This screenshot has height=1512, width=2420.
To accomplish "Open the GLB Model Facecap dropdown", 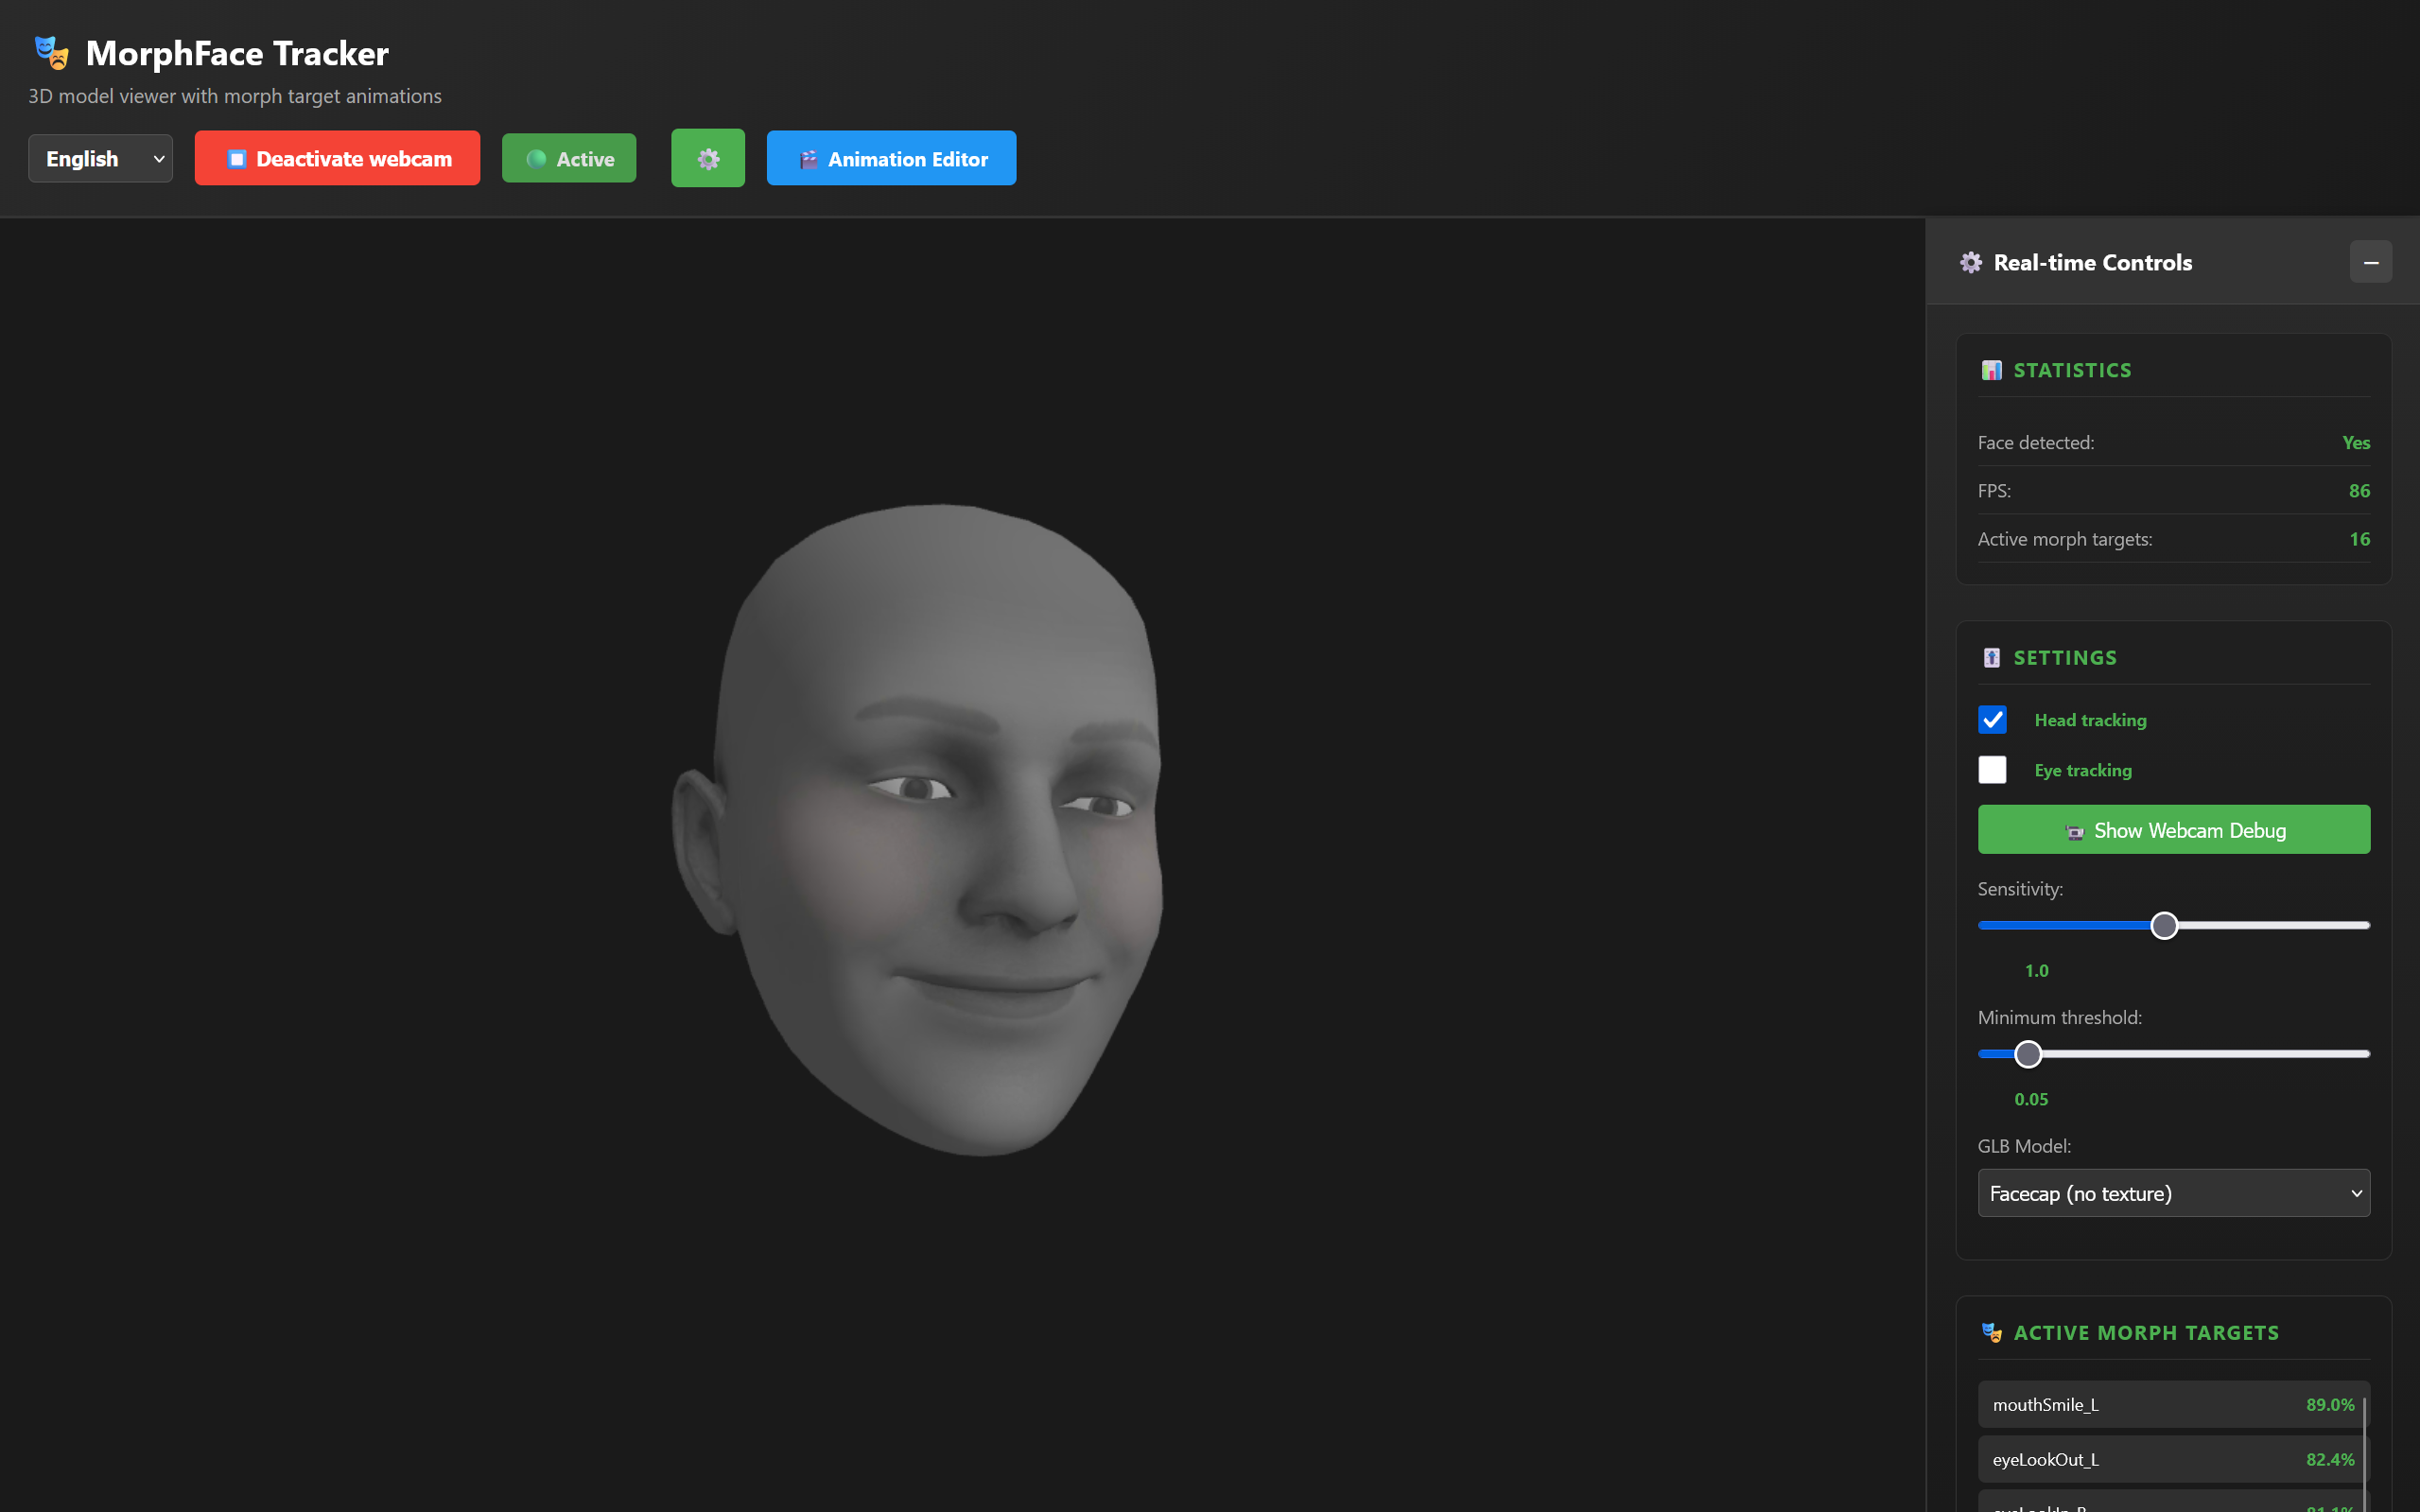I will pos(2173,1192).
